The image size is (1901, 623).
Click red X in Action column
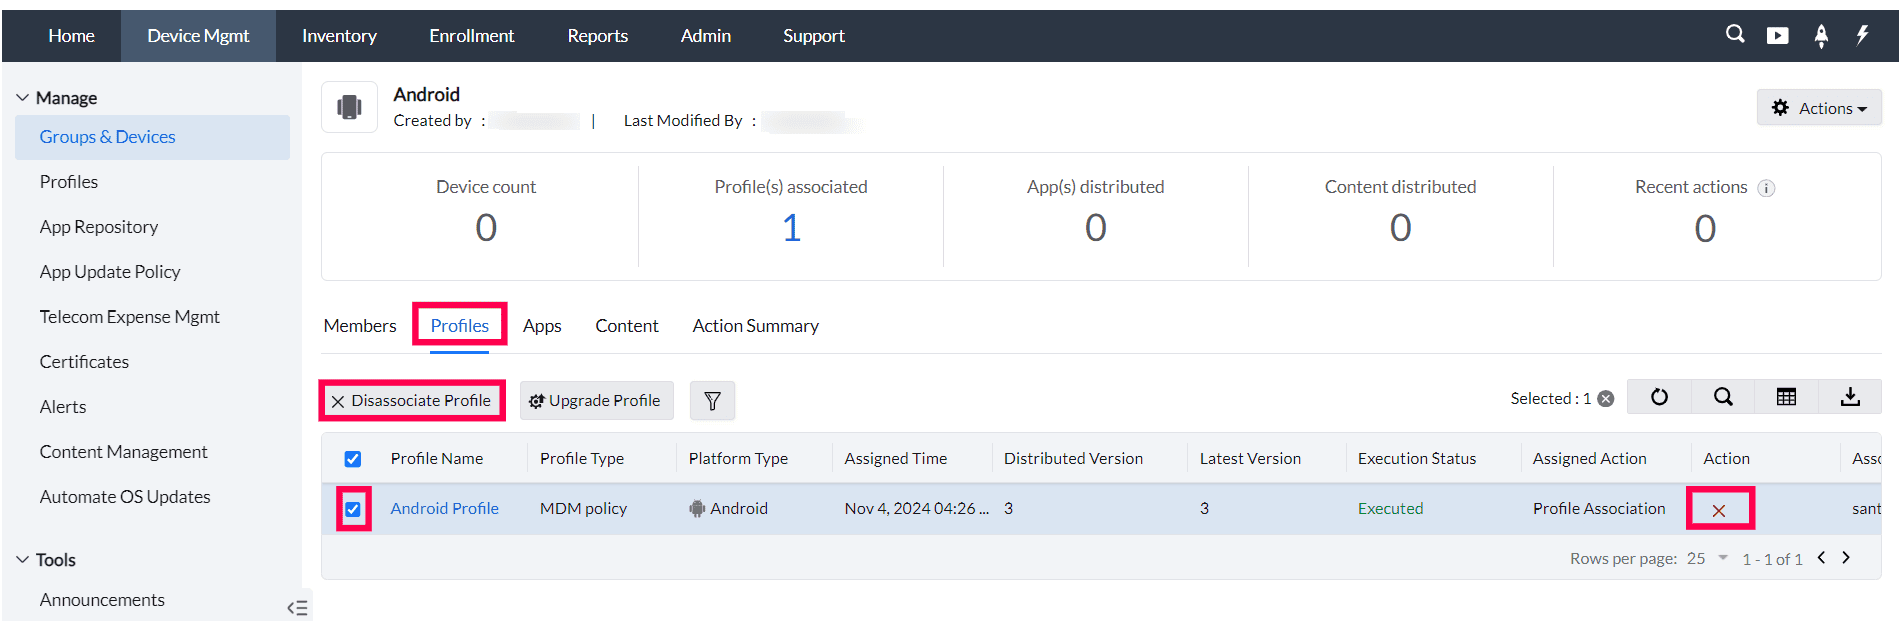click(x=1719, y=510)
